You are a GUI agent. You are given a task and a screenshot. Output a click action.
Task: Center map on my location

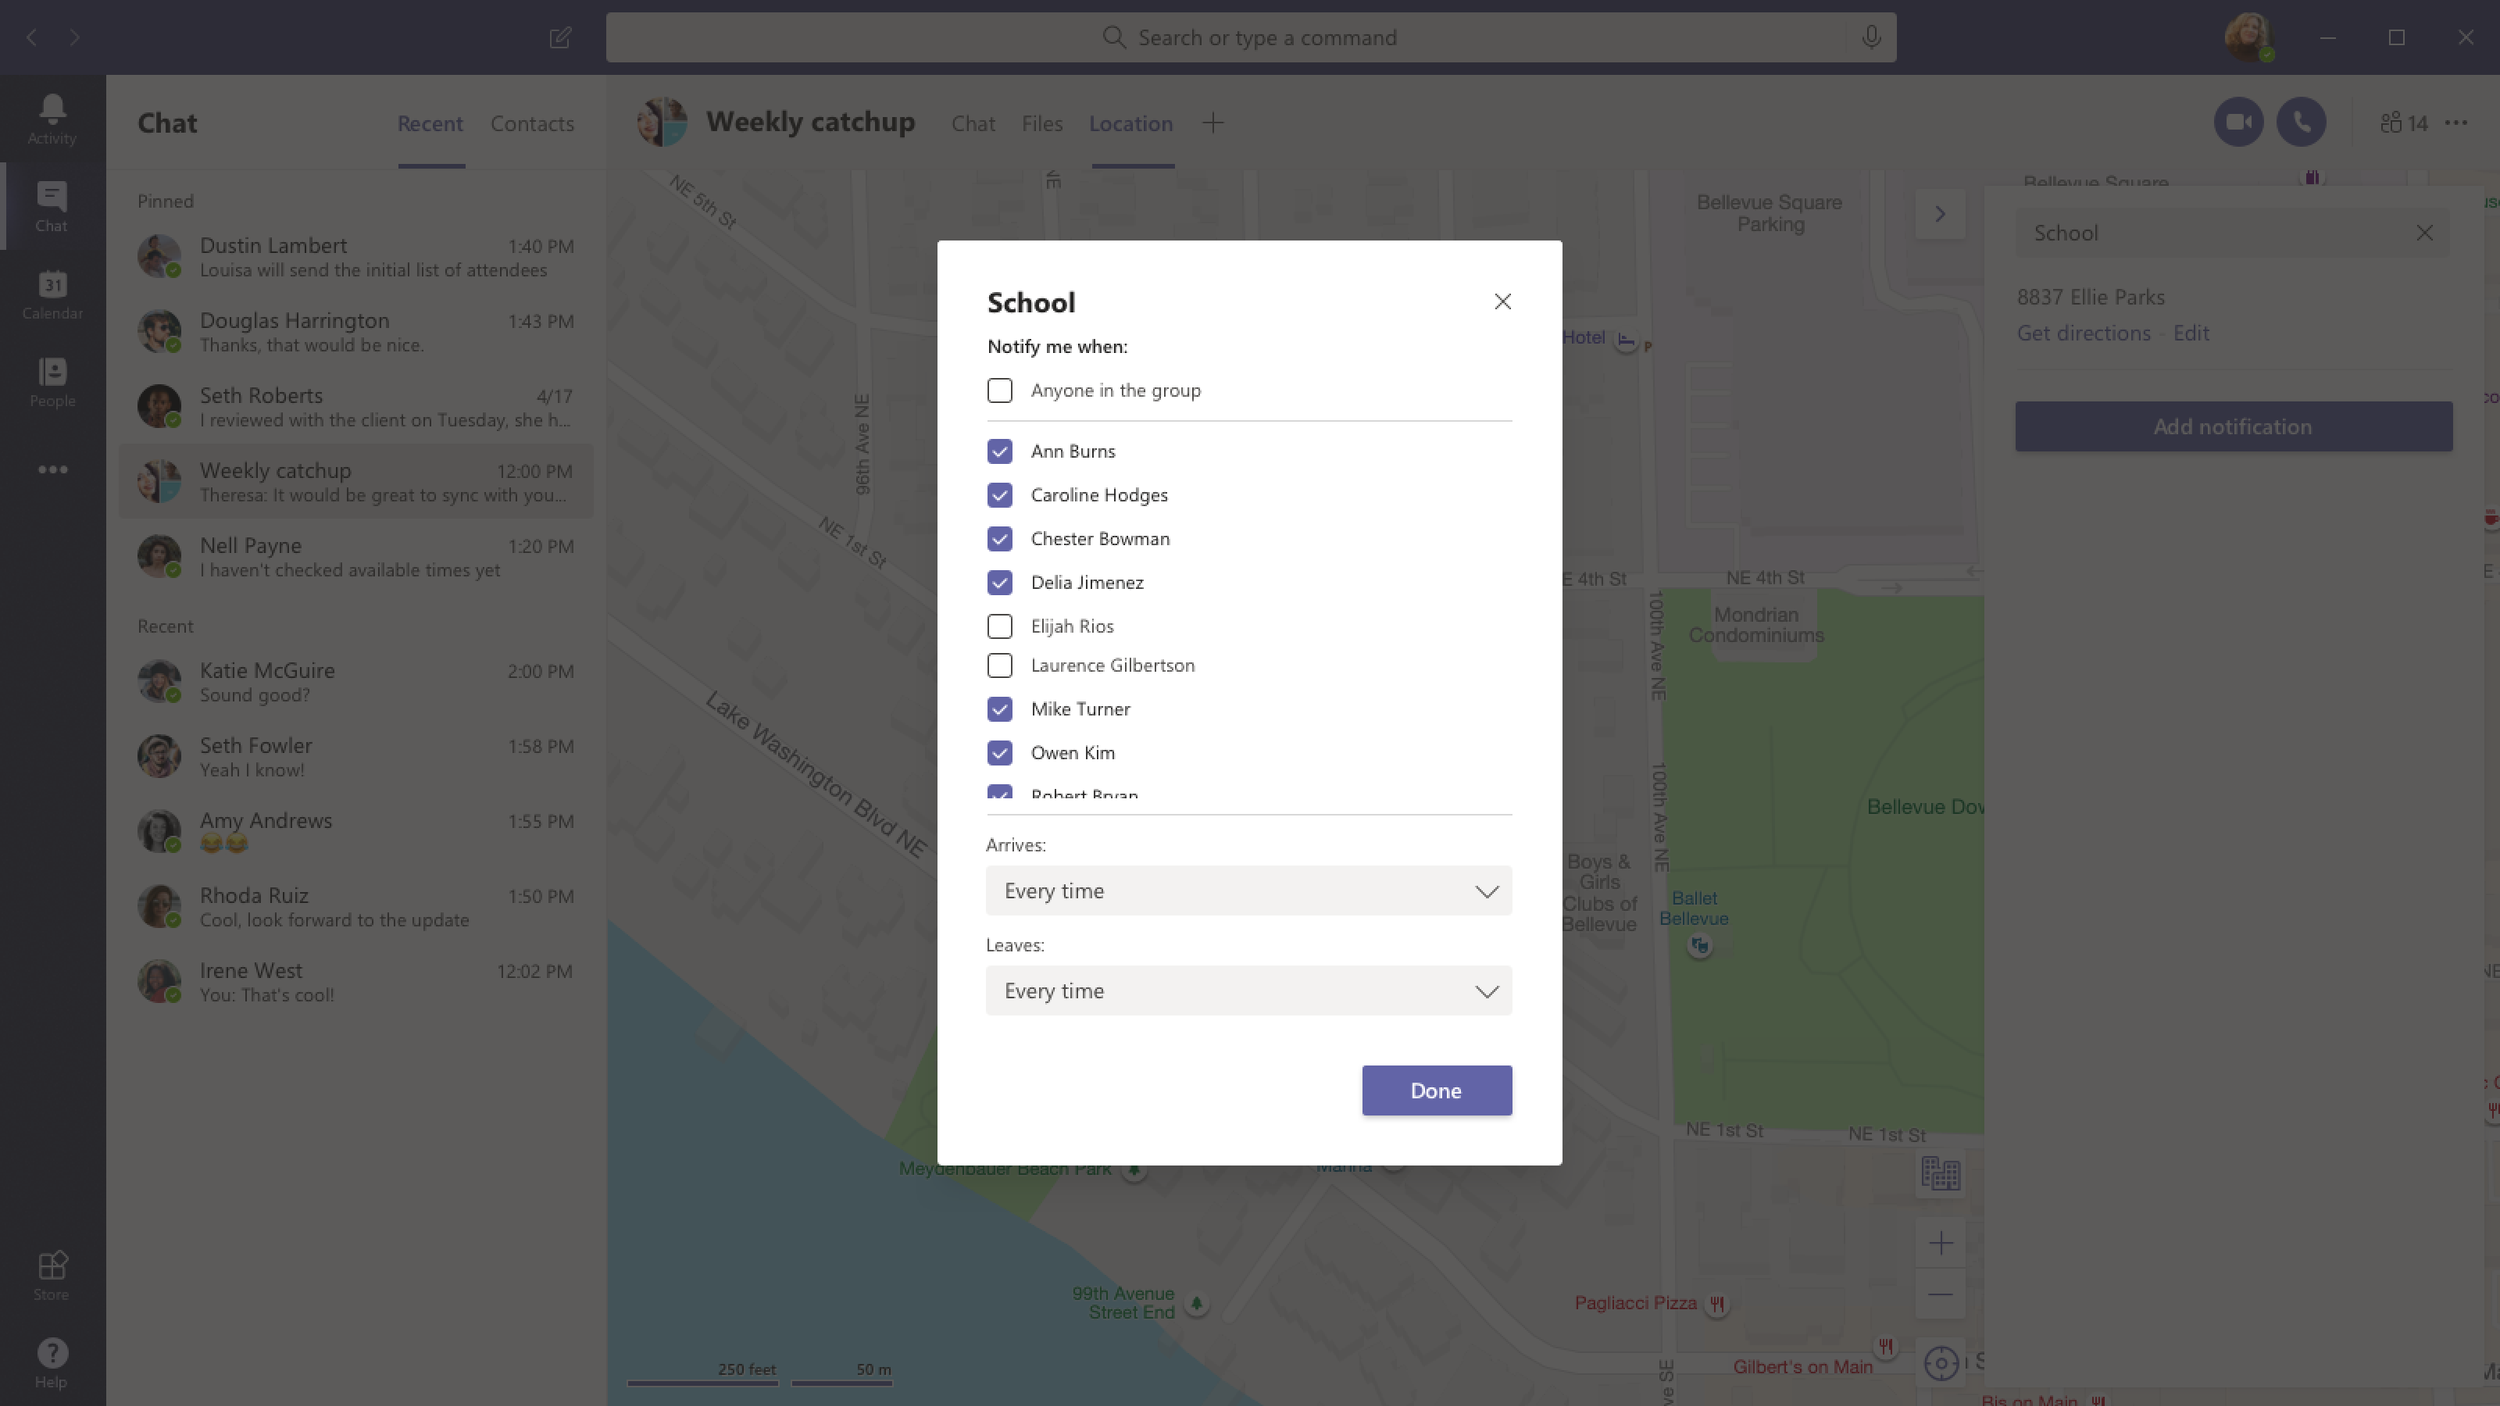pos(1941,1363)
